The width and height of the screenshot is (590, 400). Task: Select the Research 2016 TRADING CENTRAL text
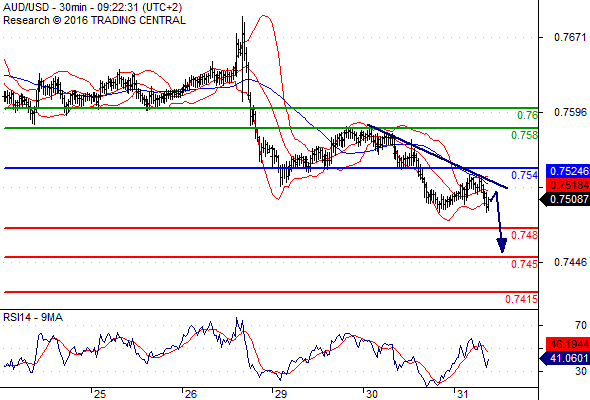[94, 20]
